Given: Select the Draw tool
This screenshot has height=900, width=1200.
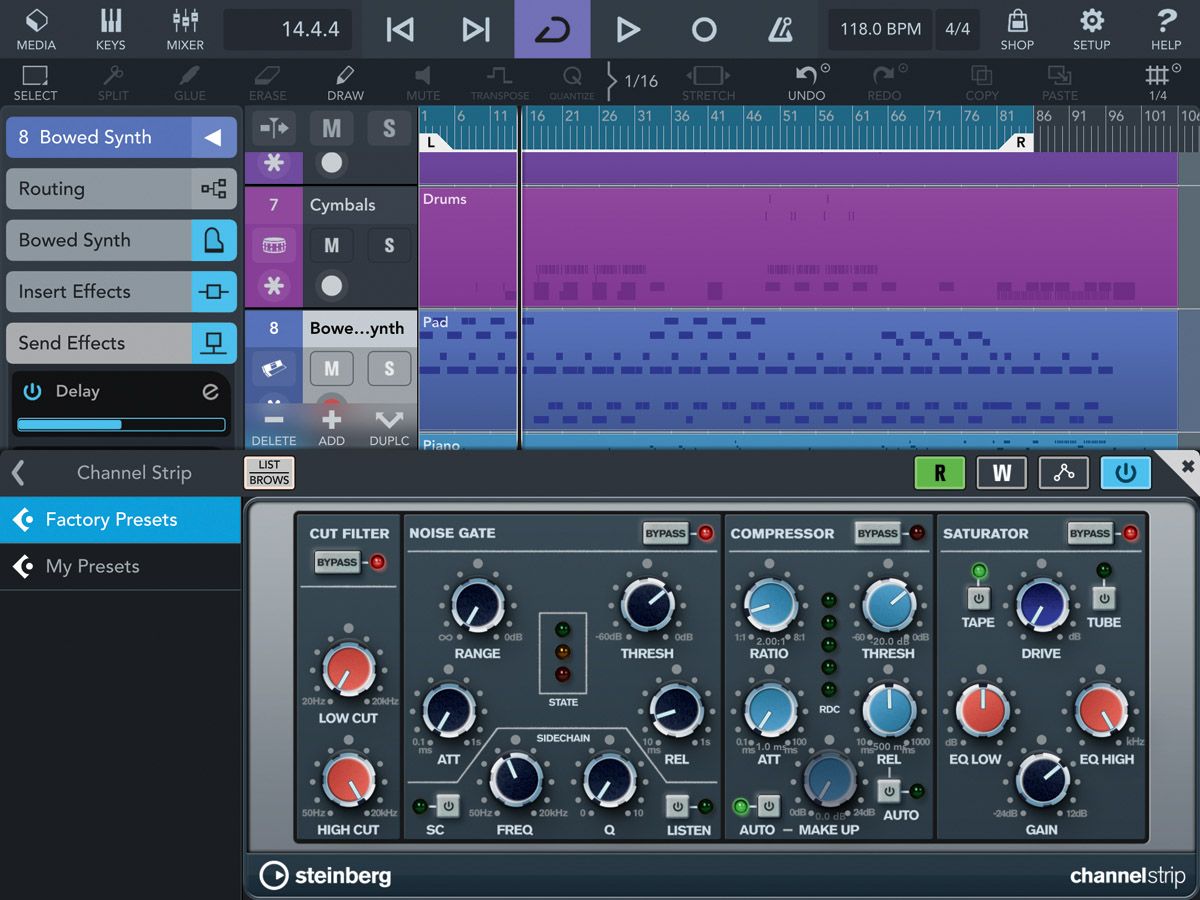Looking at the screenshot, I should point(345,80).
